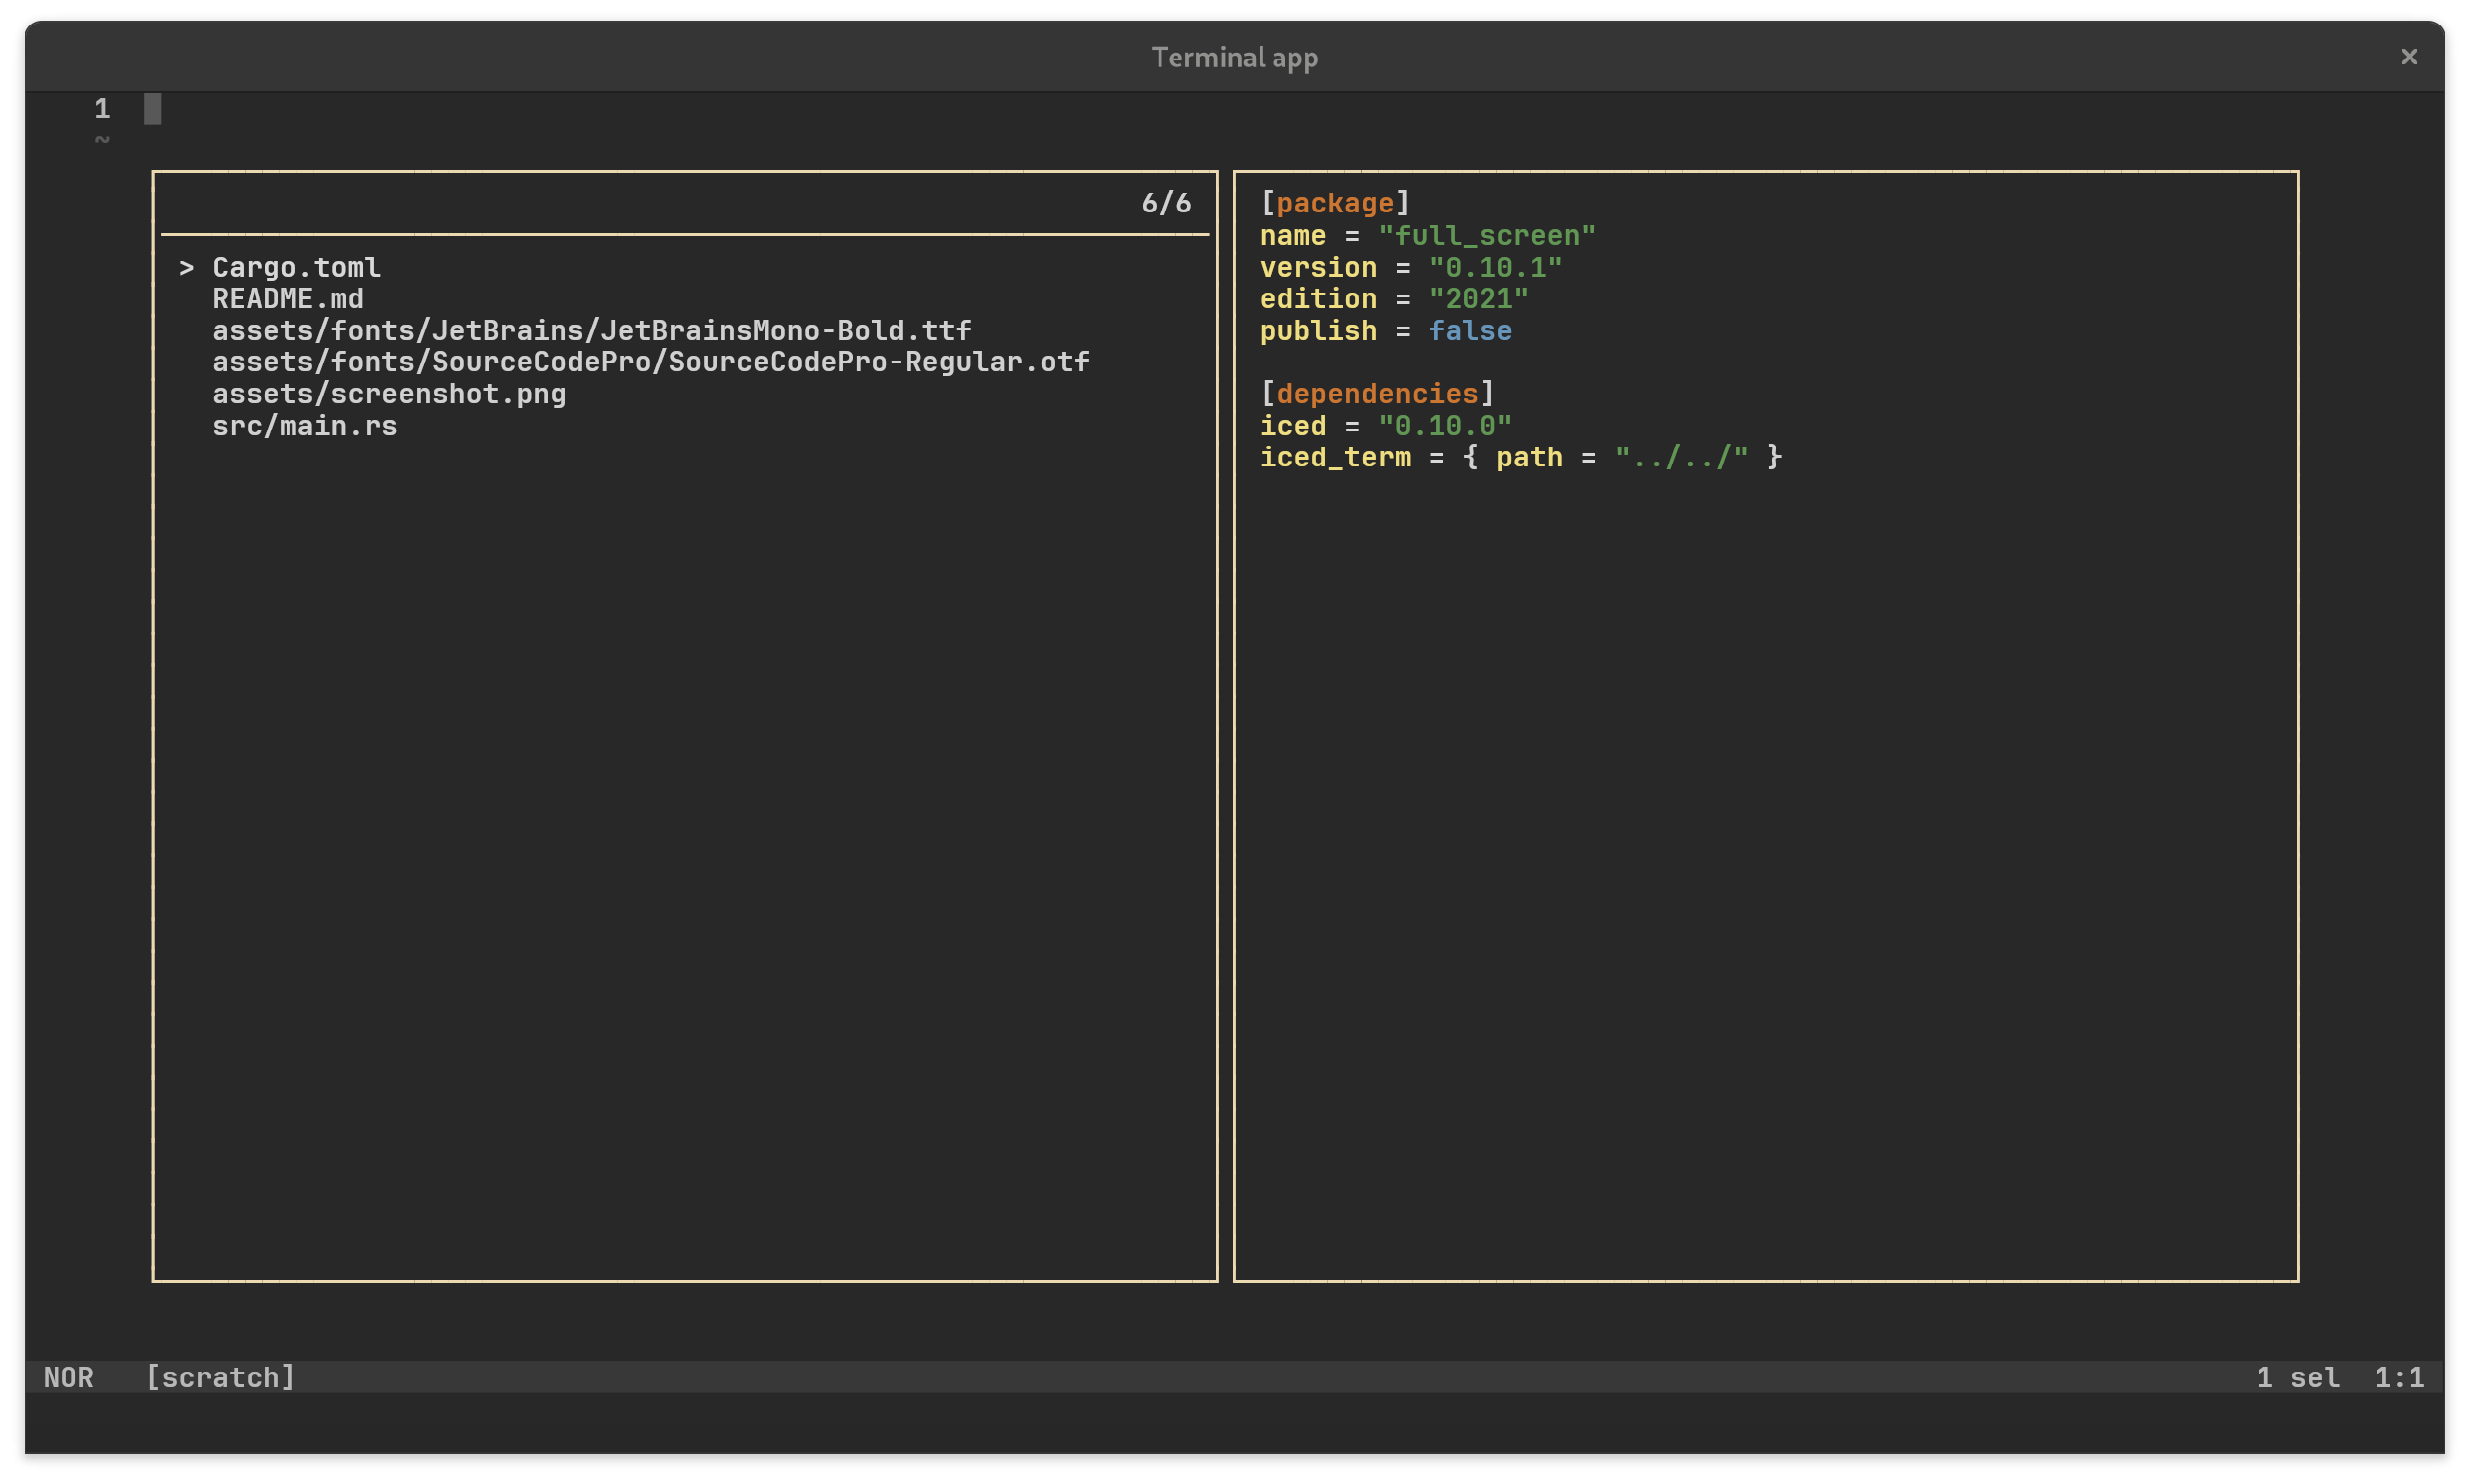2470x1484 pixels.
Task: Click line number 1 in gutter
Action: coord(102,108)
